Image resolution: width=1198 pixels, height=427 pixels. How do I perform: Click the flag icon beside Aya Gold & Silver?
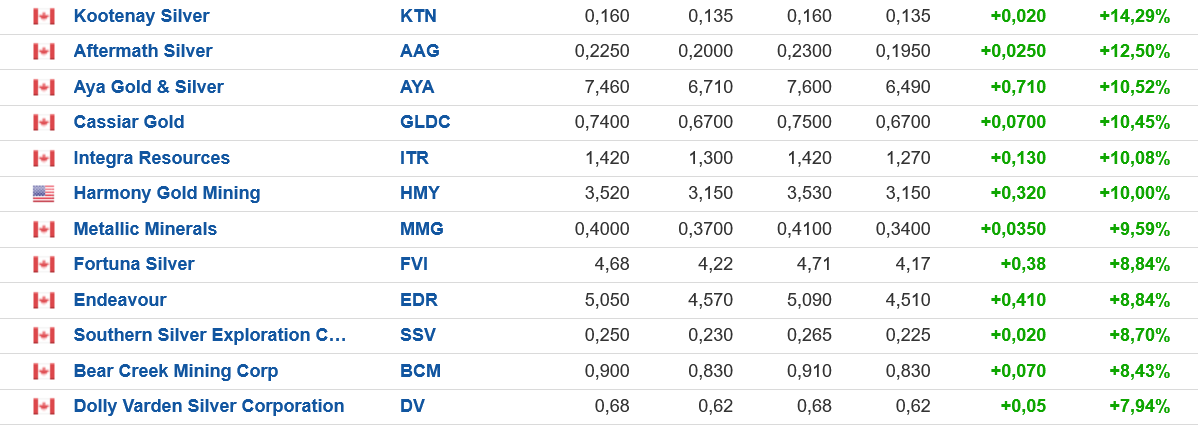click(x=43, y=87)
